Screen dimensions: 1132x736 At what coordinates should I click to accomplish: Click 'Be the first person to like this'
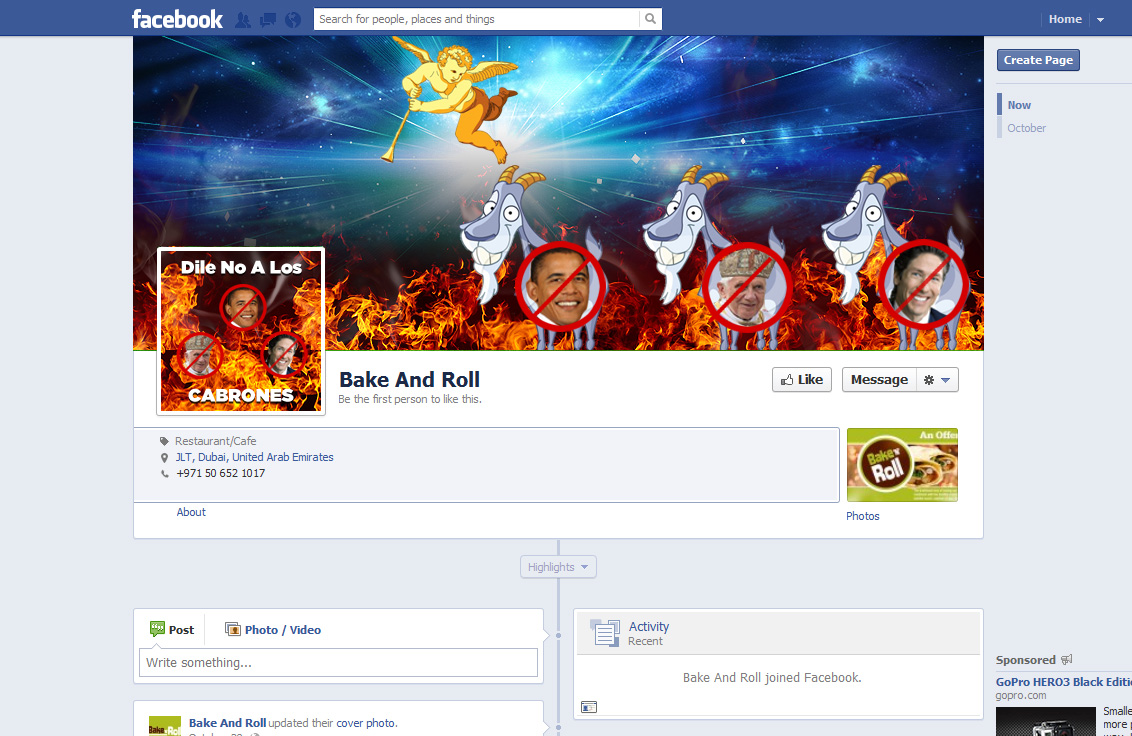tap(409, 399)
